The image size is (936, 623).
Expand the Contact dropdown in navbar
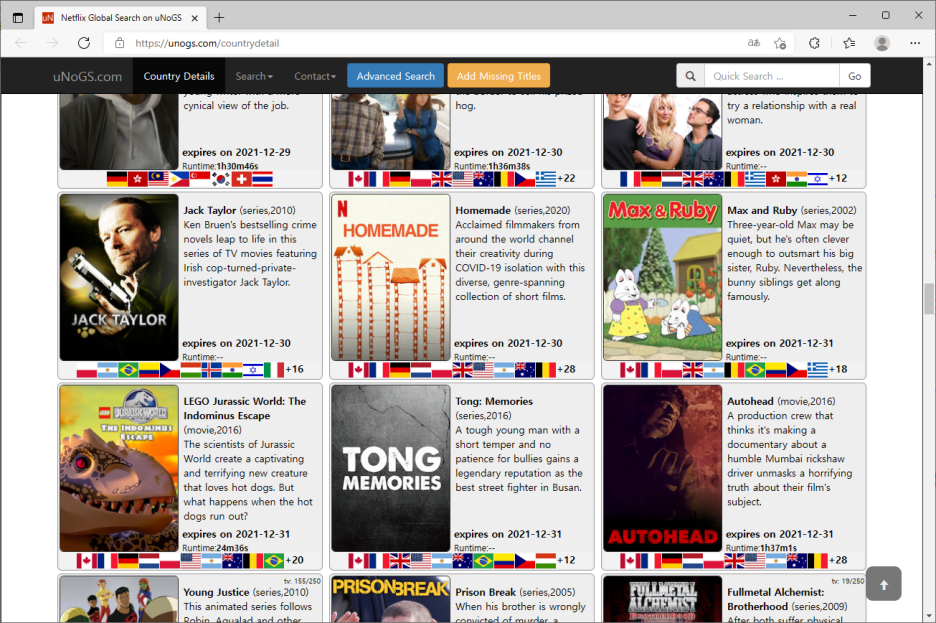[315, 76]
